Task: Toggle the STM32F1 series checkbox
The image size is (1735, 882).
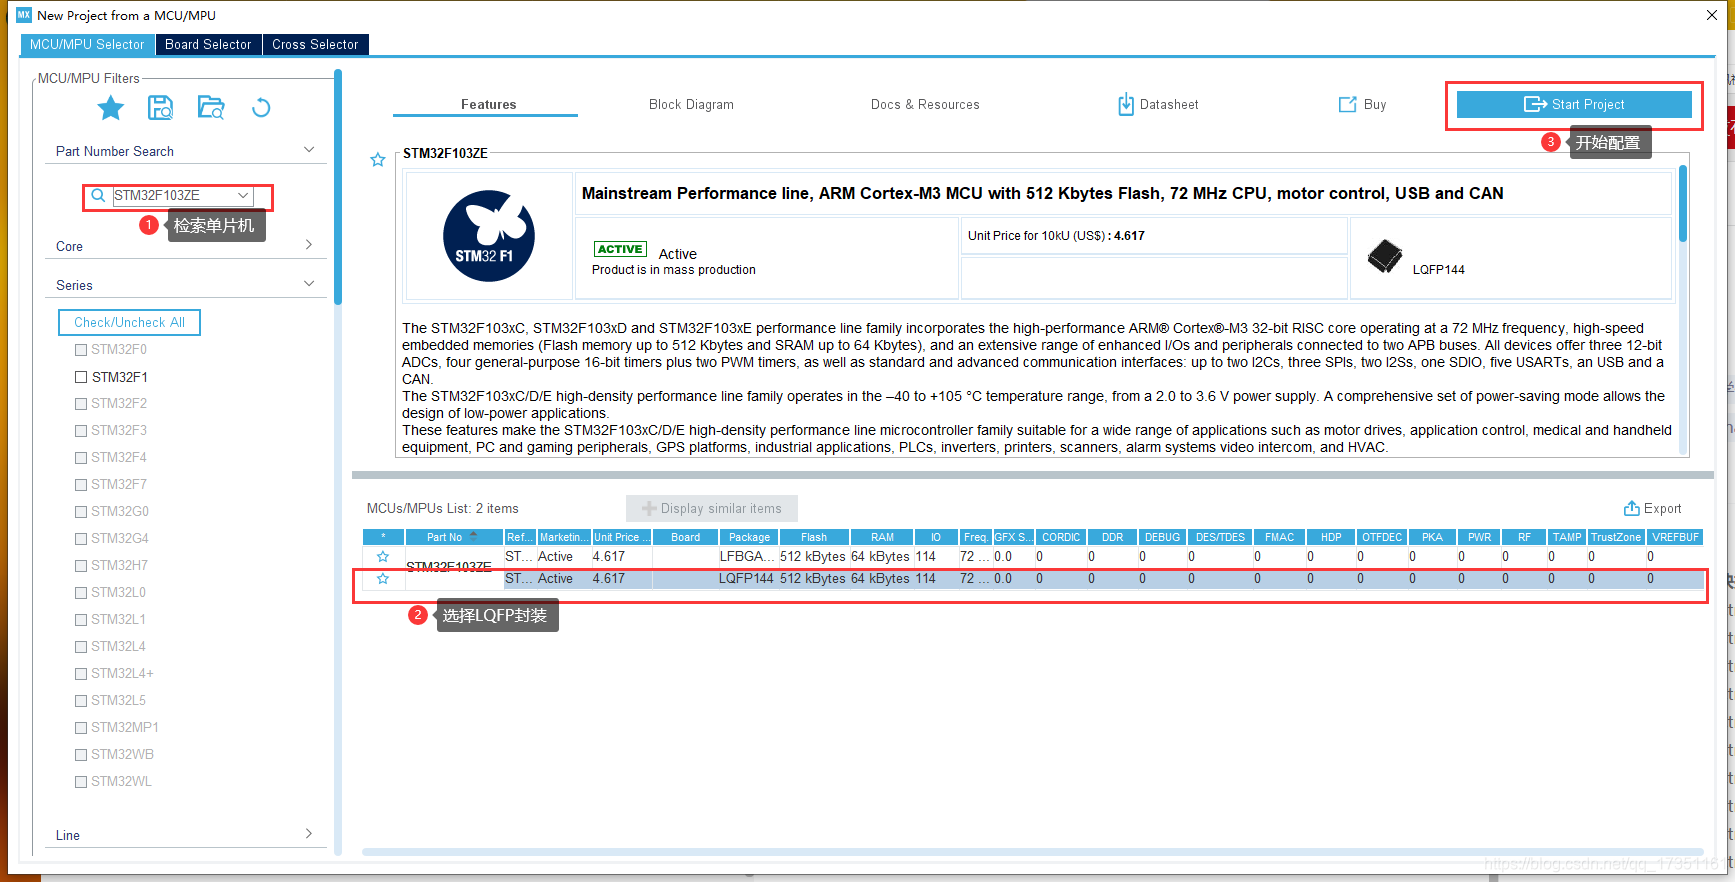Action: (81, 377)
